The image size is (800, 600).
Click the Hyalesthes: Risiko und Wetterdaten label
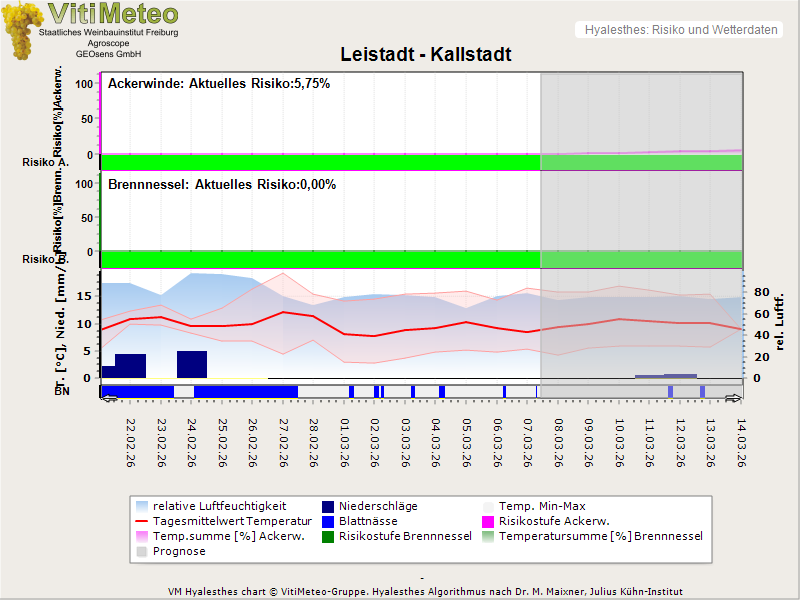[680, 30]
